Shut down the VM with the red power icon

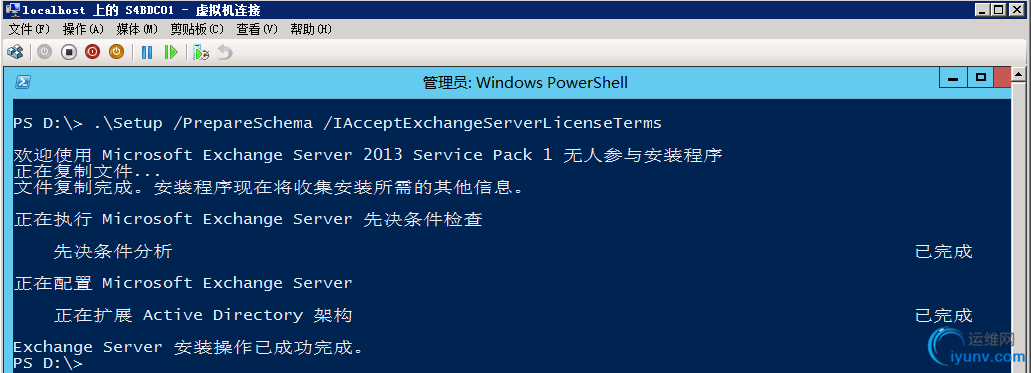pos(92,52)
